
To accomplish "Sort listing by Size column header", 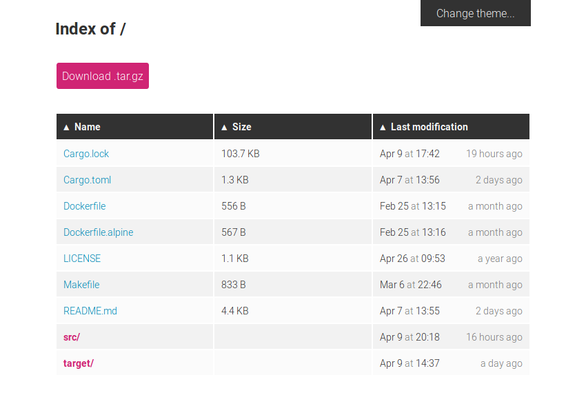I will (241, 127).
